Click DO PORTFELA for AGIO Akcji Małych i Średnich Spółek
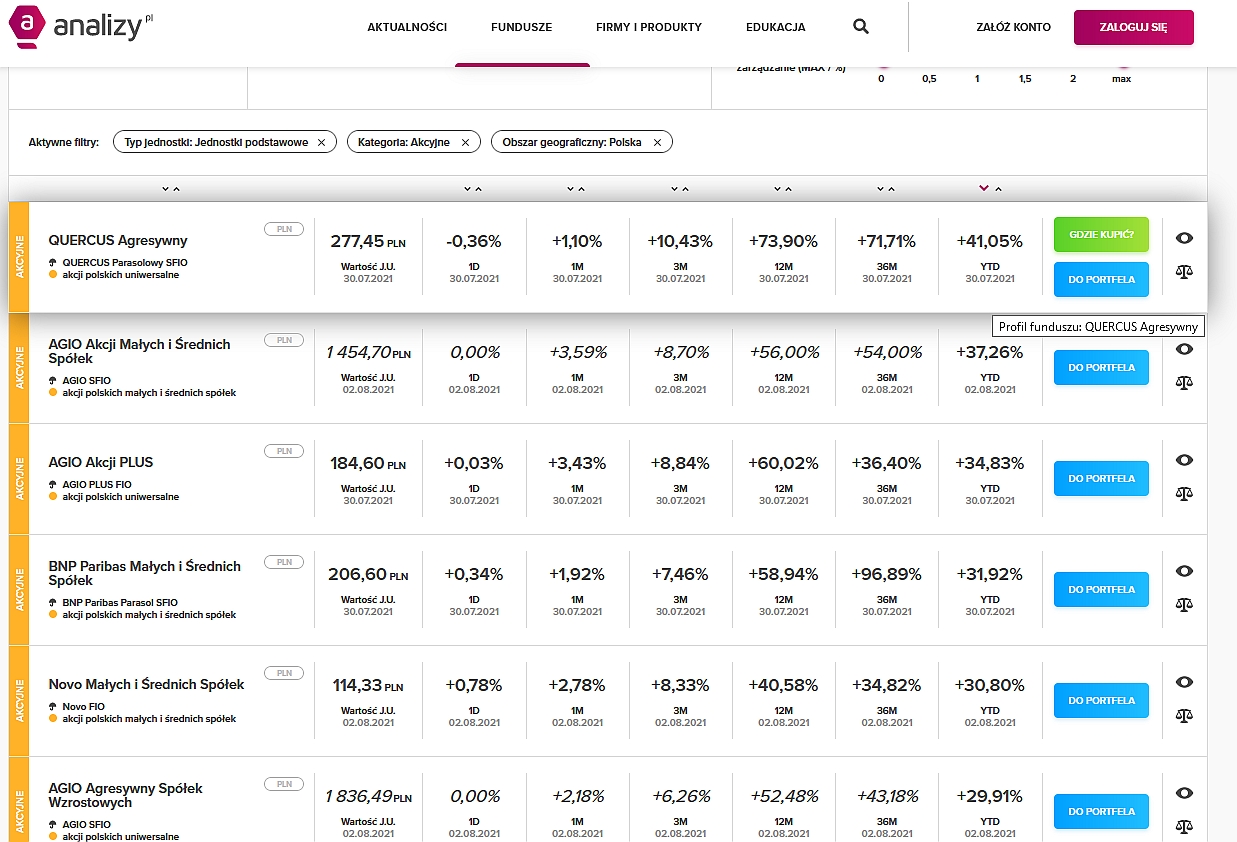 (x=1101, y=367)
